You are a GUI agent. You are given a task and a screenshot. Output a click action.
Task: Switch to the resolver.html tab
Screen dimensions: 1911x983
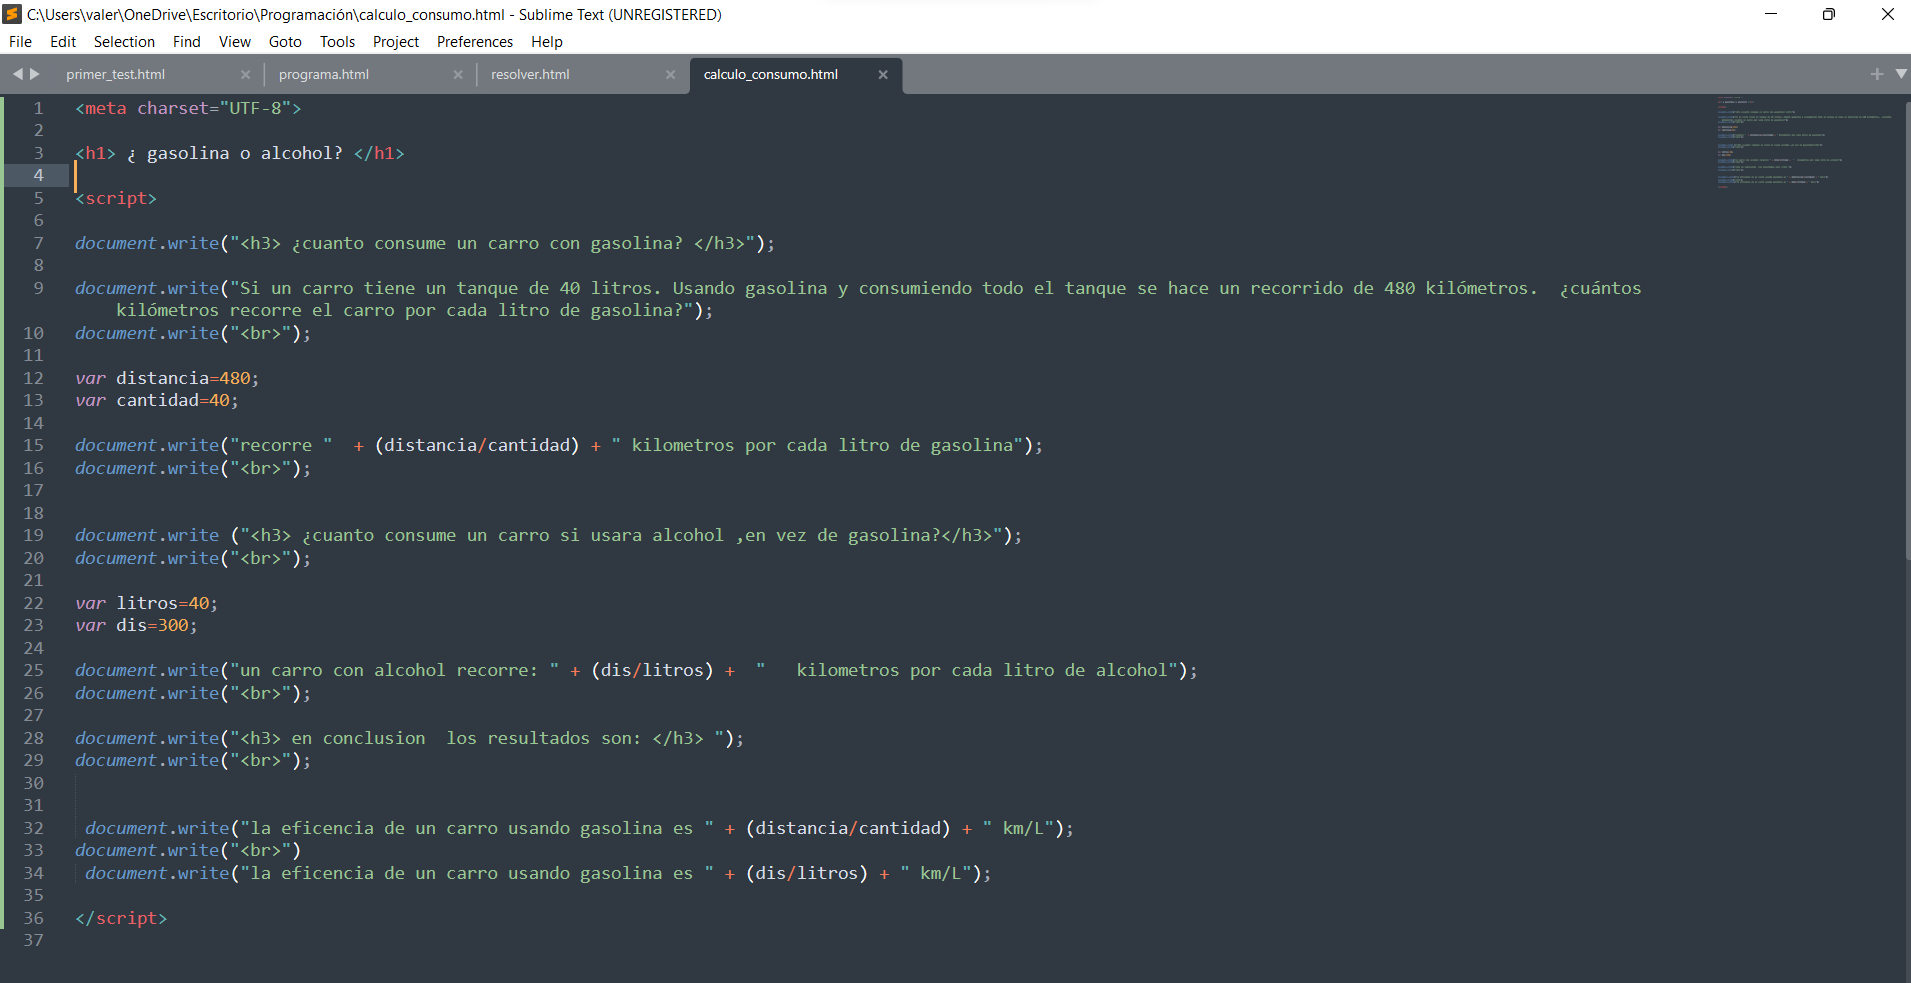(530, 75)
